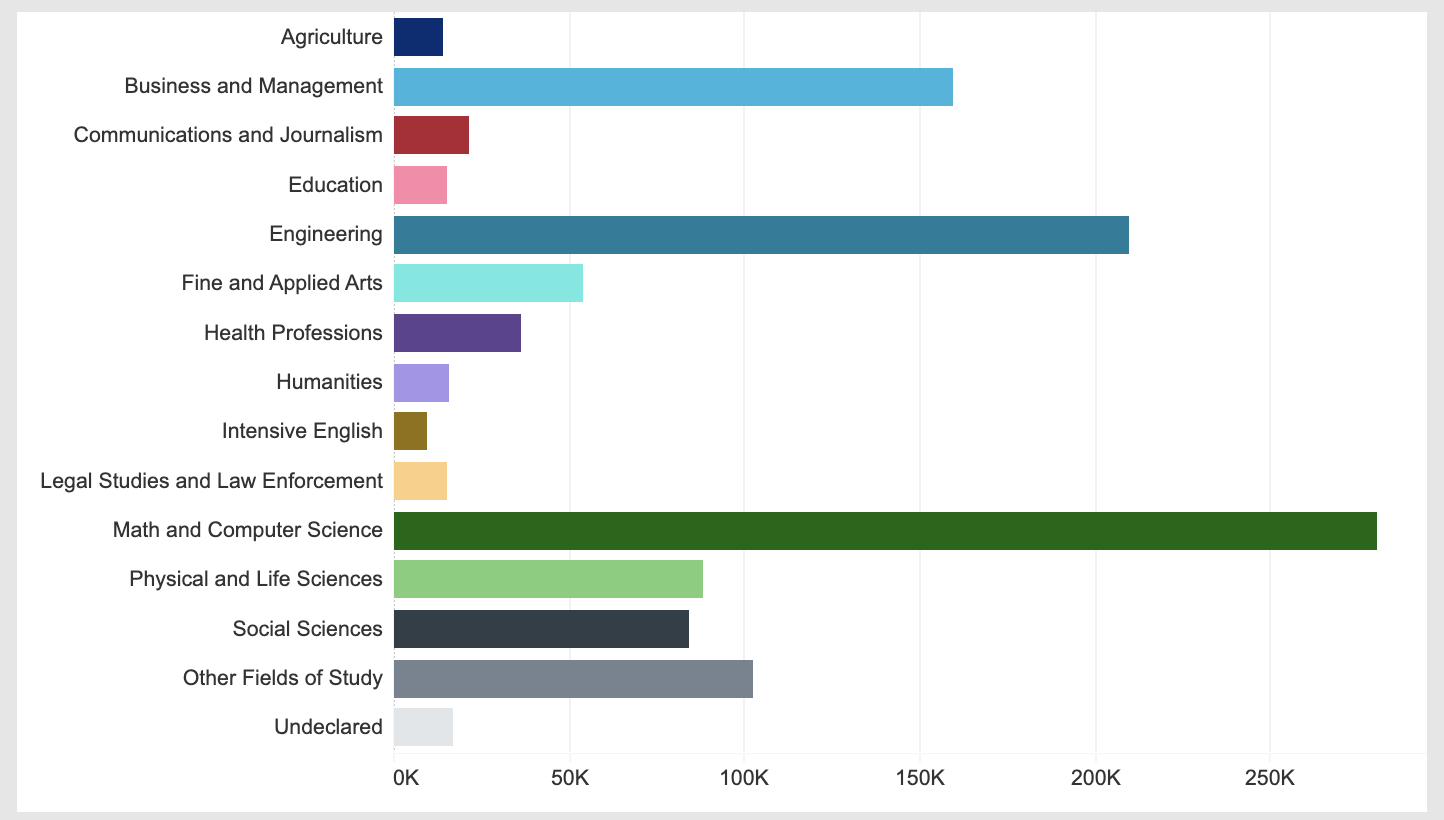Select the Legal Studies and Law Enforcement bar
This screenshot has height=820, width=1444.
[x=419, y=481]
